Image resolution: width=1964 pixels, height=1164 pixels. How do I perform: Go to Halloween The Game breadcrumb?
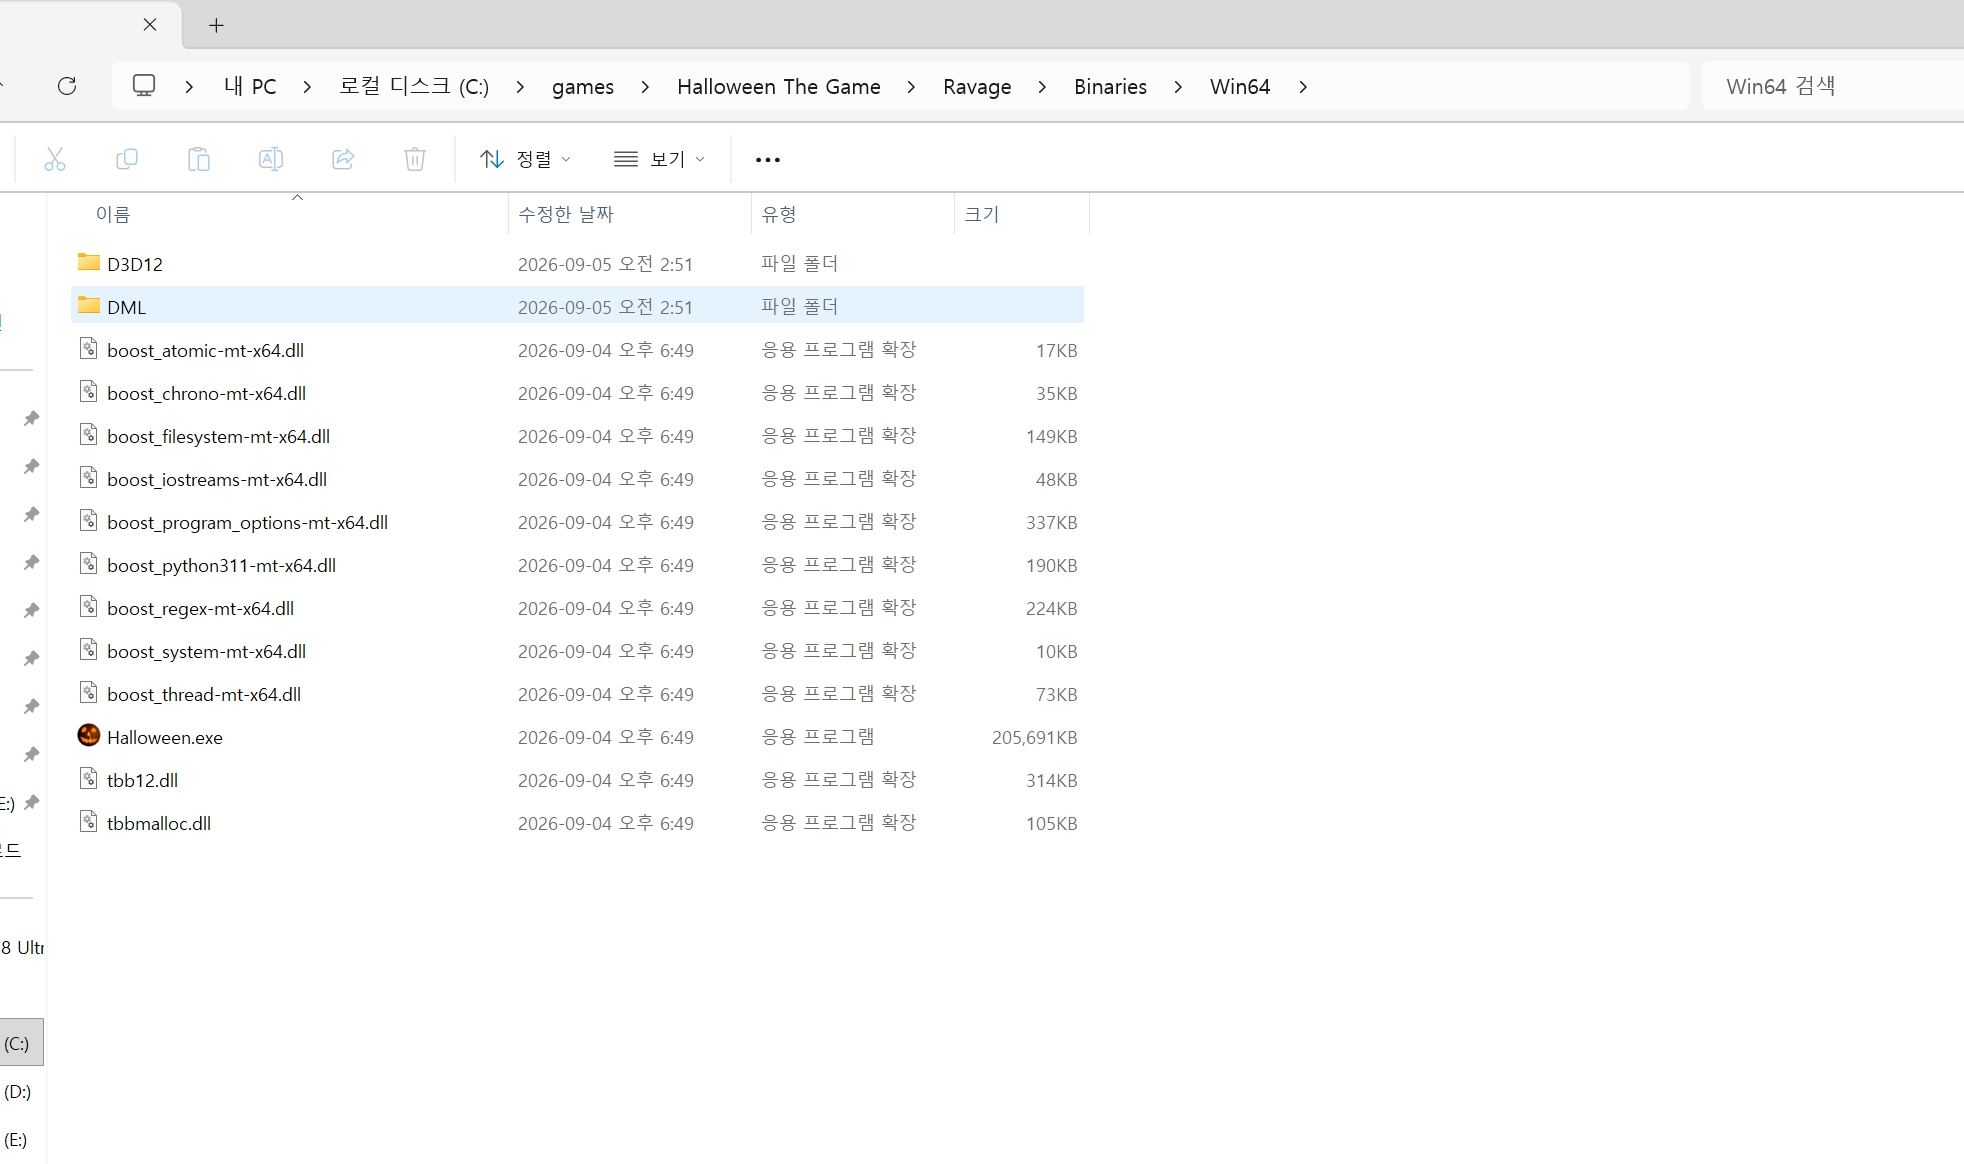(x=779, y=87)
